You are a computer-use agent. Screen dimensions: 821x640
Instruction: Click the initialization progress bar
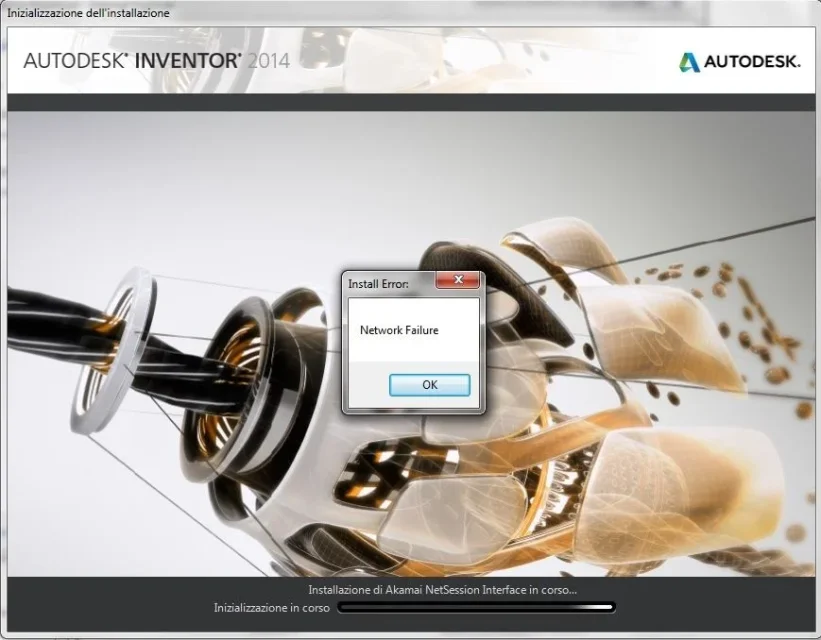click(x=476, y=608)
